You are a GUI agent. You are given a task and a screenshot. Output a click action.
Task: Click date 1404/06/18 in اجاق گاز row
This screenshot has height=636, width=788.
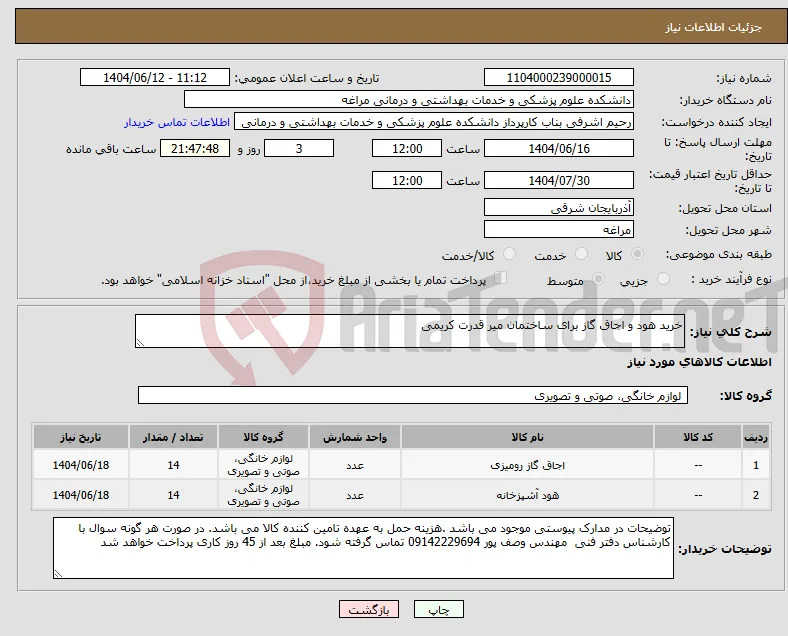(81, 465)
